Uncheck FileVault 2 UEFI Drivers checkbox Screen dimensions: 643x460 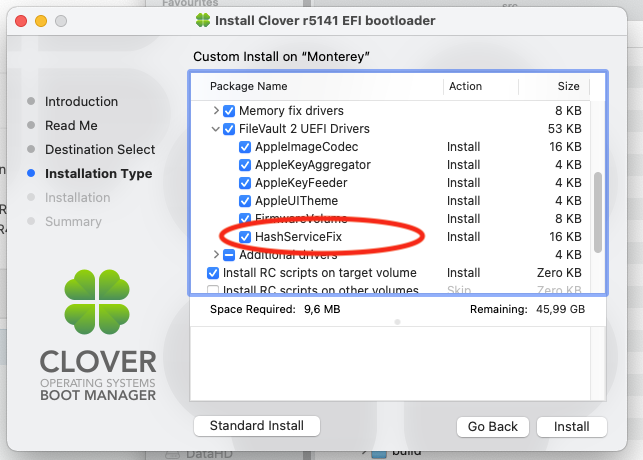tap(229, 129)
